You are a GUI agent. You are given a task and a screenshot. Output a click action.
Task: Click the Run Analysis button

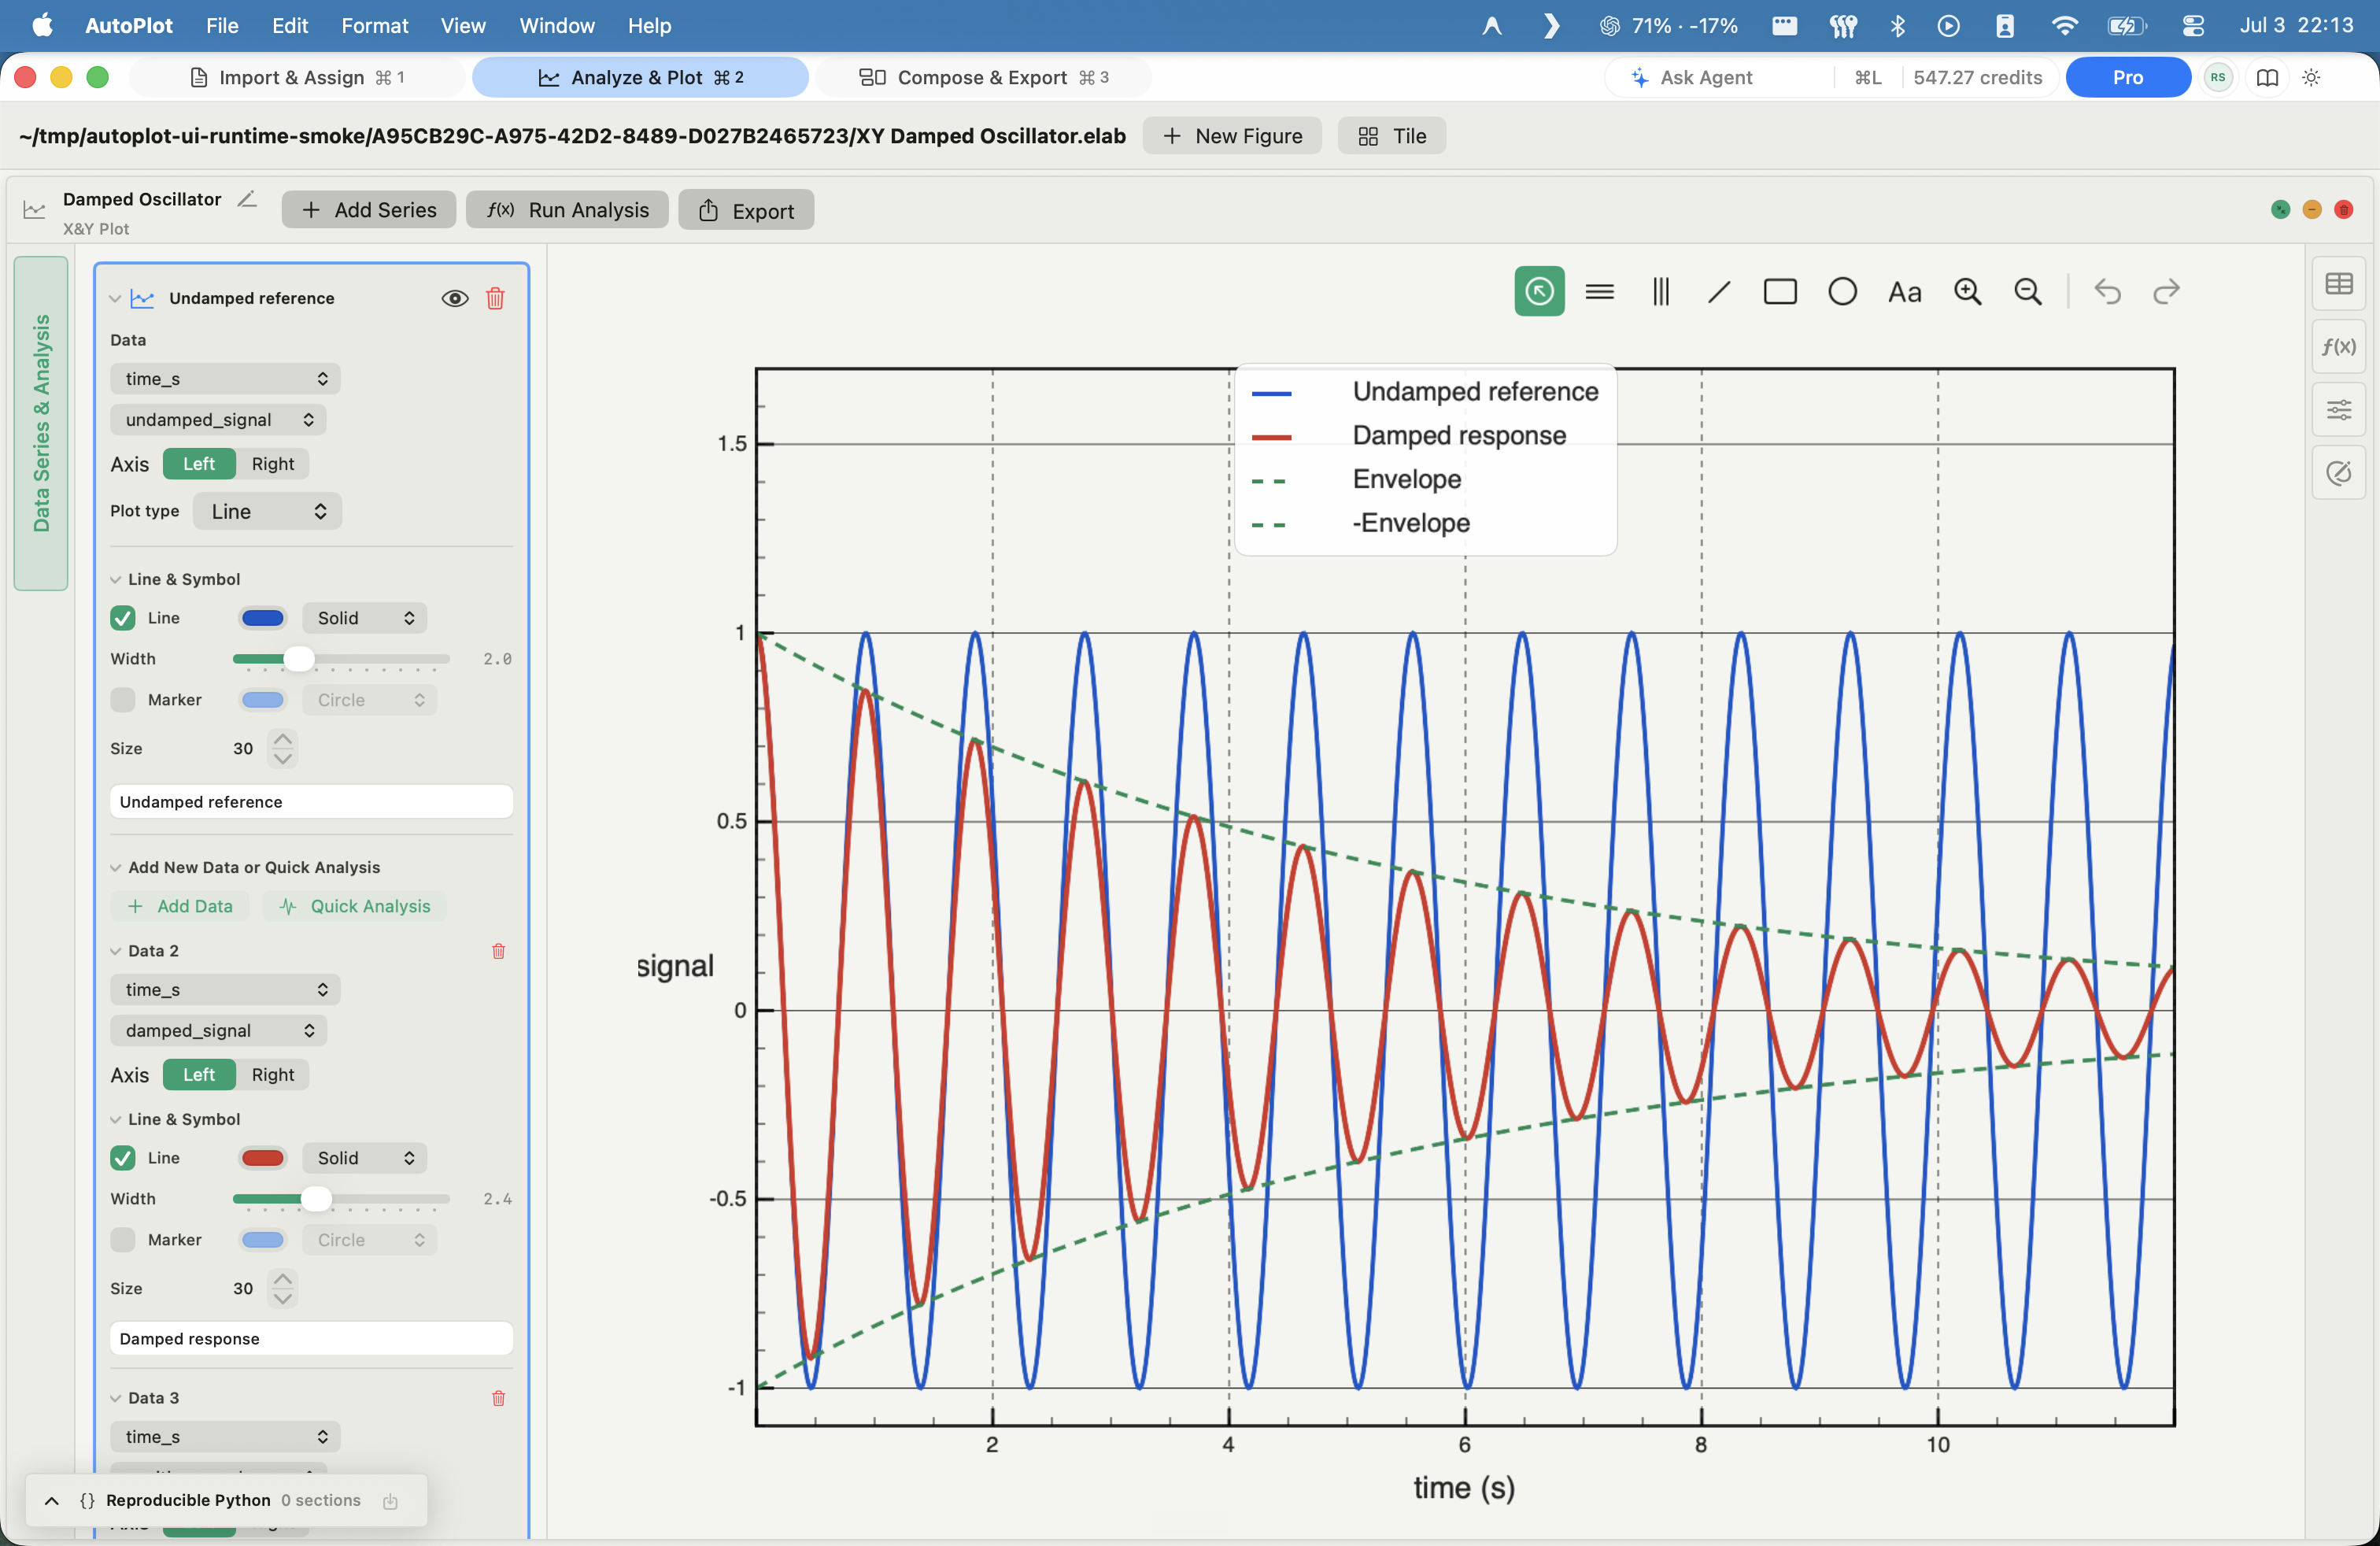[x=568, y=210]
